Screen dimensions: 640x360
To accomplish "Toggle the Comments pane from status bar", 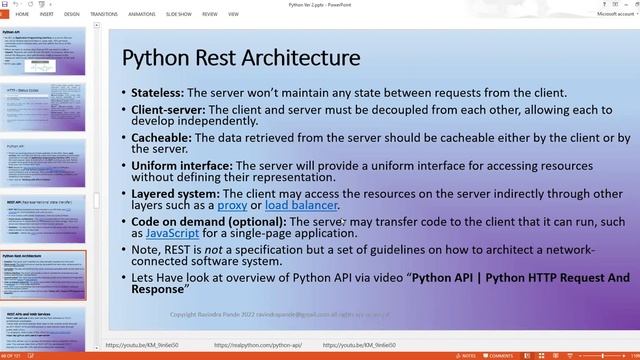I will coord(498,356).
